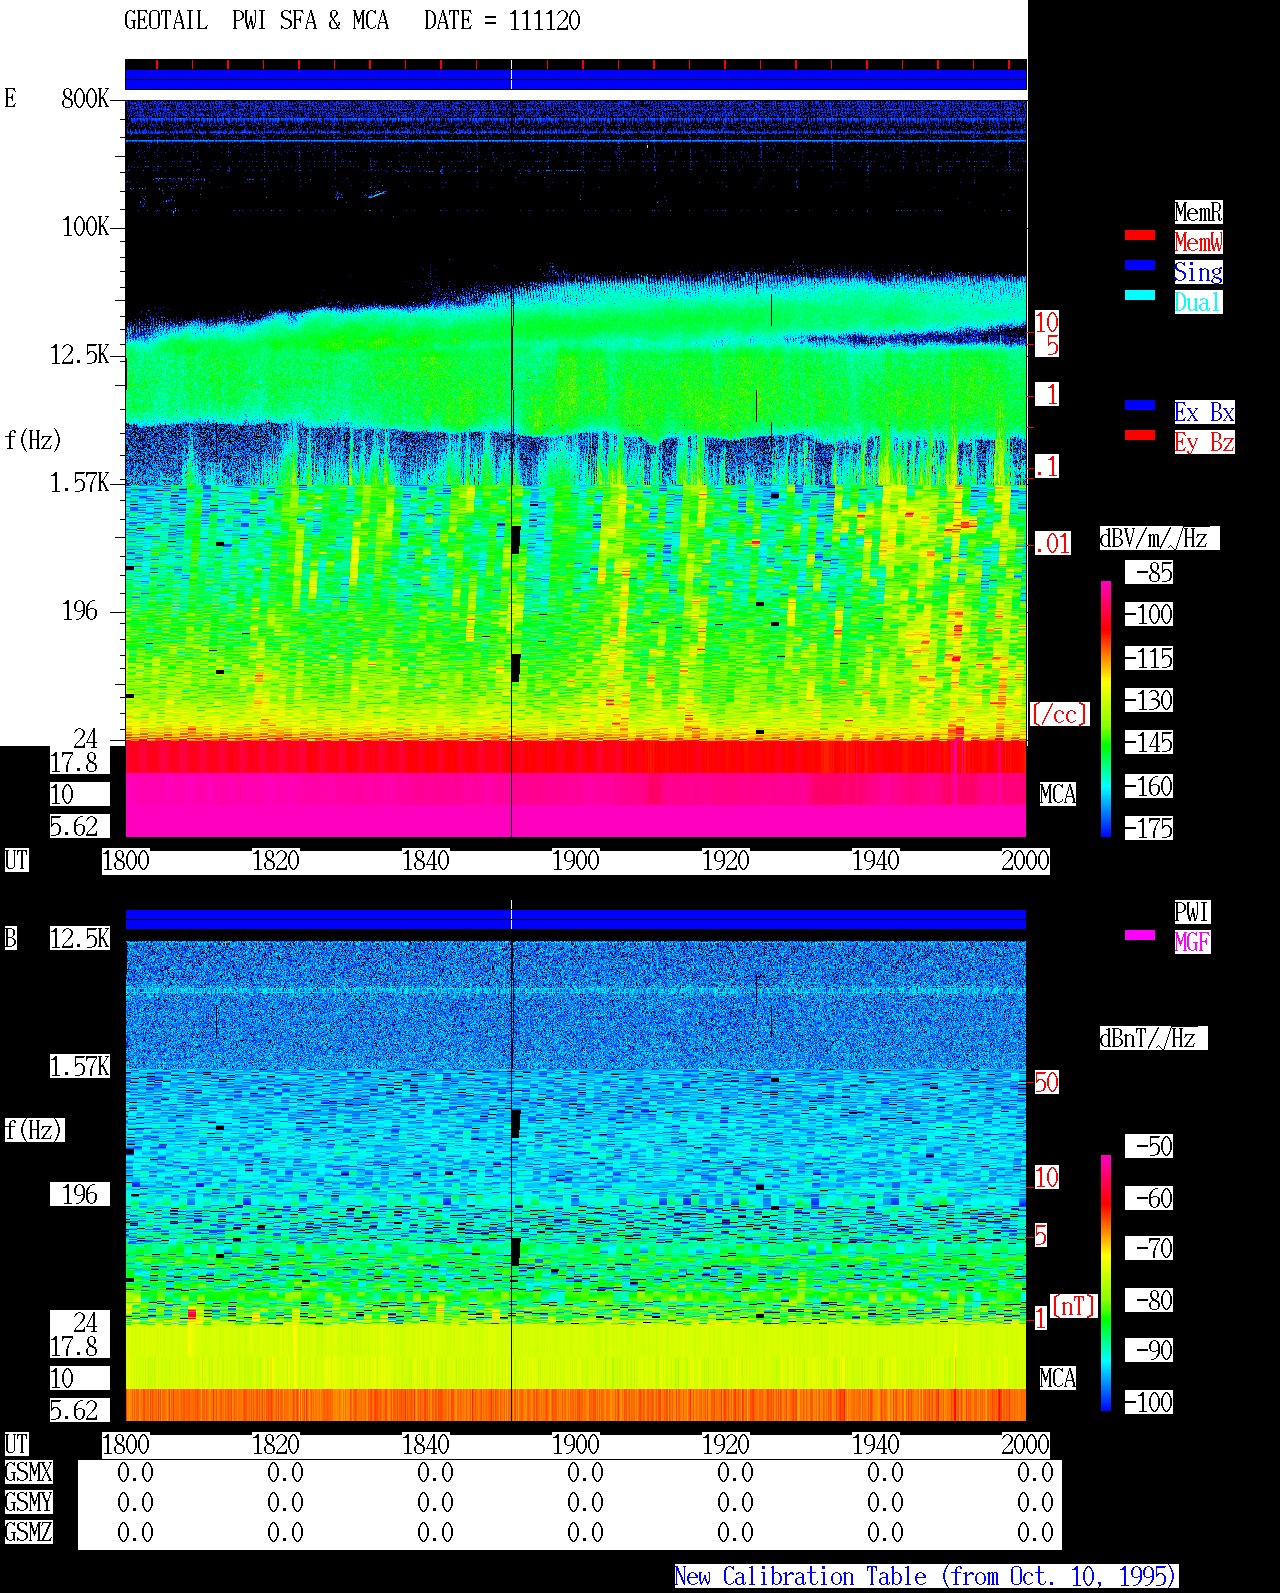
Task: Click the red [/cc] density unit label
Action: click(1059, 714)
